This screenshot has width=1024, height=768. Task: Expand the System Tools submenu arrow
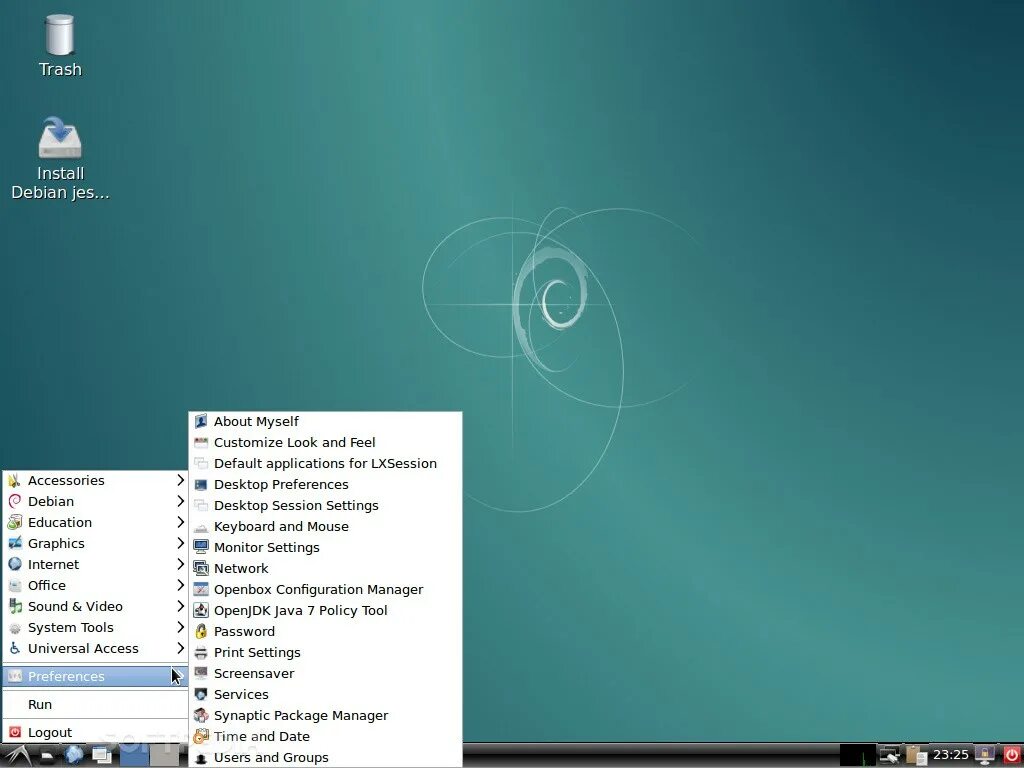[x=180, y=627]
